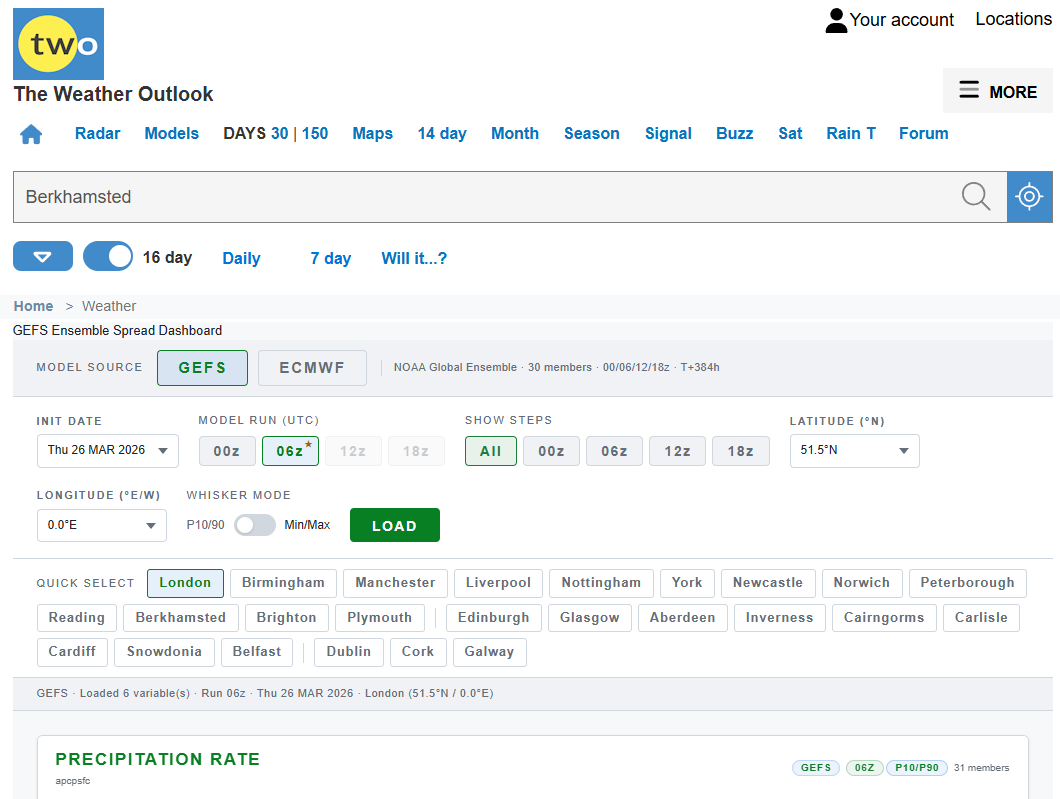
Task: Show only 12z steps
Action: coord(677,451)
